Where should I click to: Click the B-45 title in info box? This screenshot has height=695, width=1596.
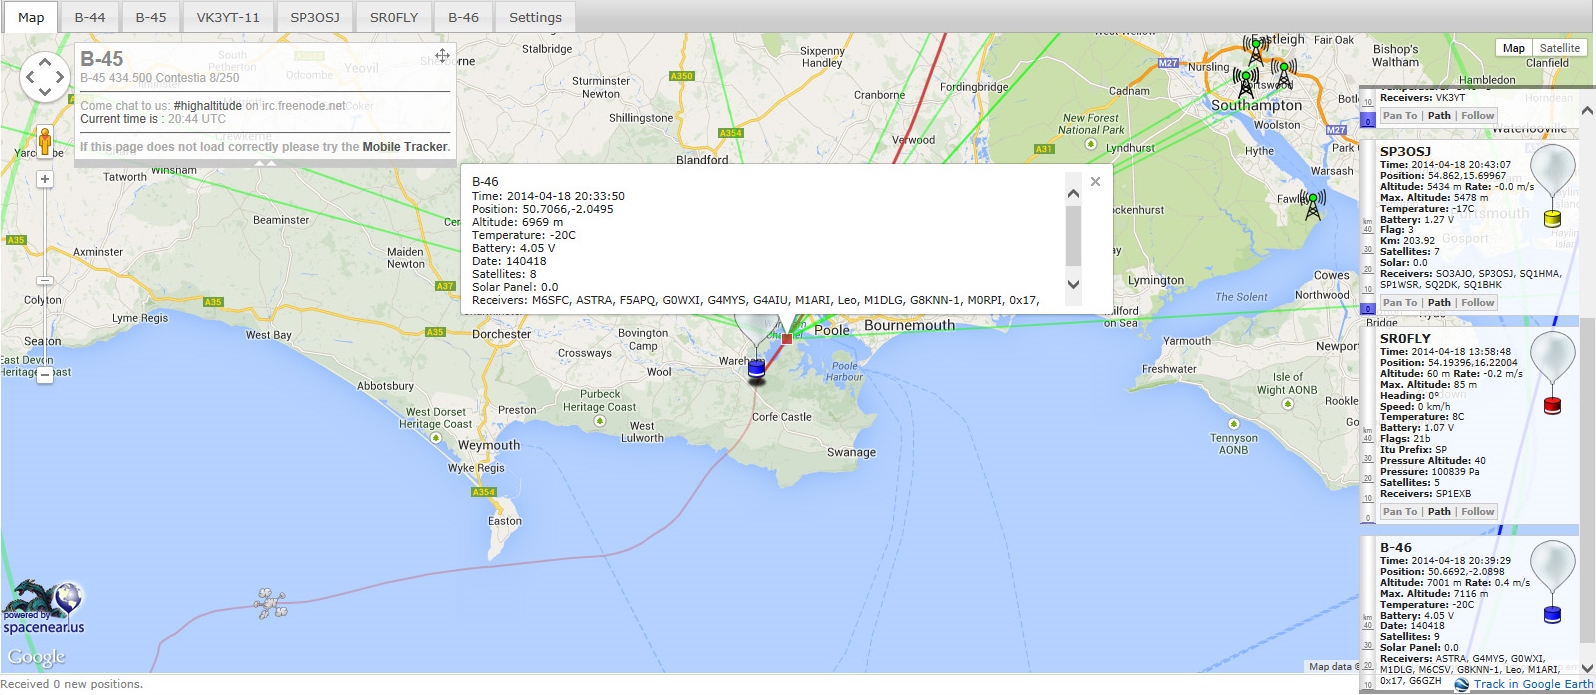pyautogui.click(x=102, y=59)
